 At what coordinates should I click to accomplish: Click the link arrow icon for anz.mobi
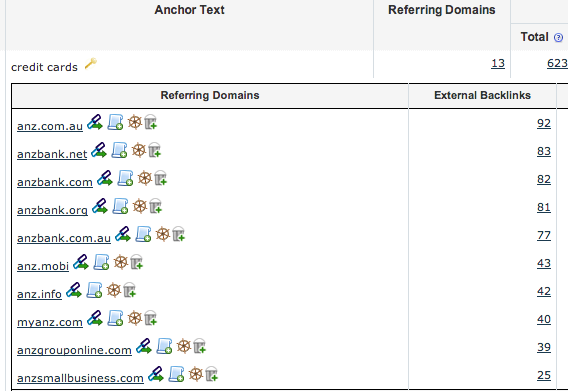tap(81, 262)
